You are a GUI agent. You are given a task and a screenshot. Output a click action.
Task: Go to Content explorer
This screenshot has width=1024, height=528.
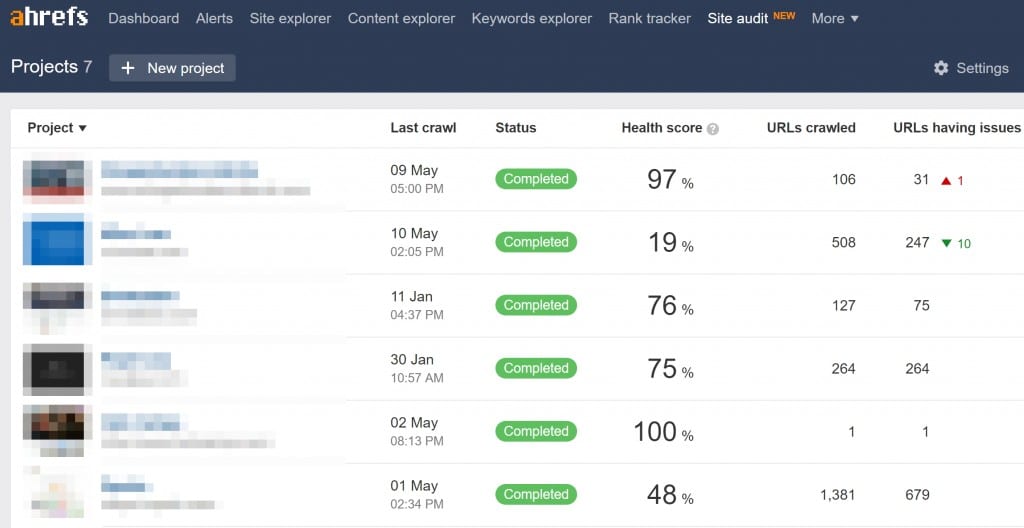coord(401,18)
